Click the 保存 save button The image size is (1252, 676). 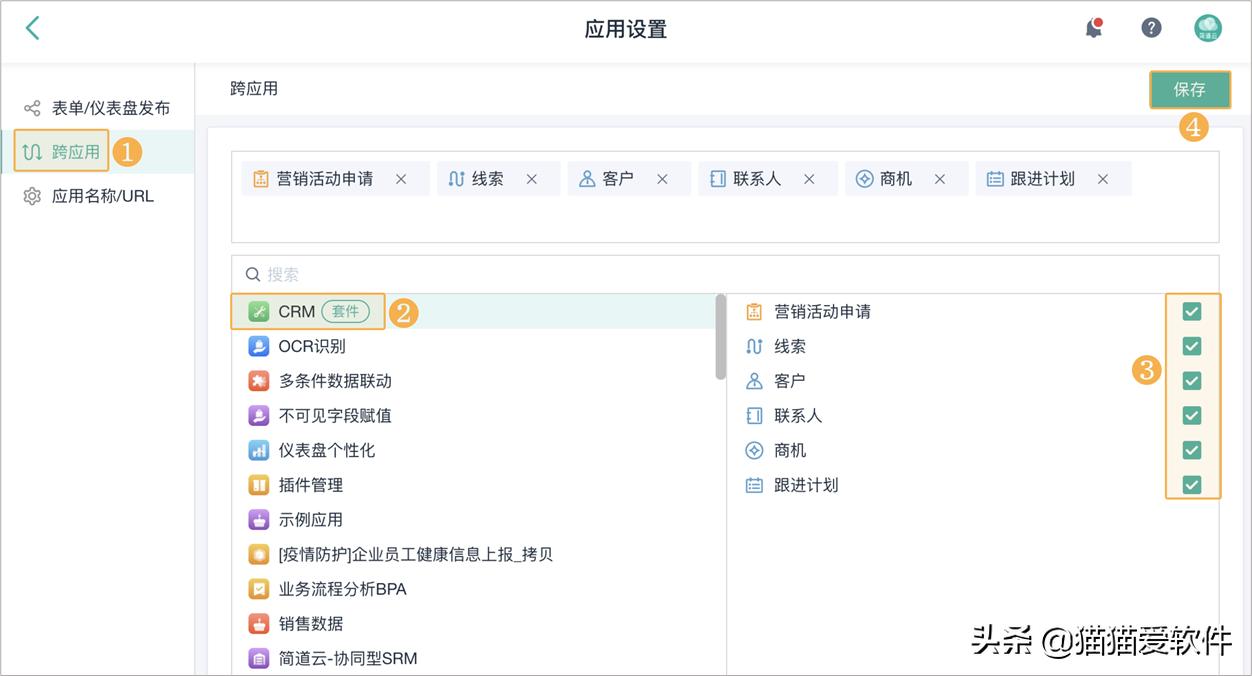click(1190, 89)
